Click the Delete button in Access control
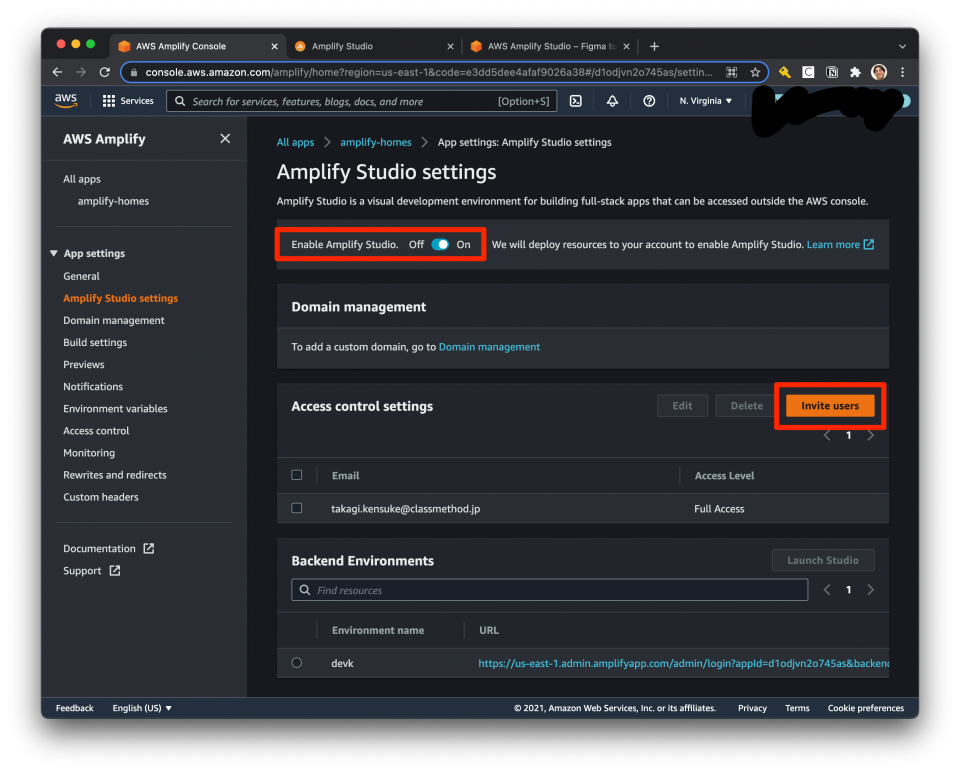 [x=746, y=405]
